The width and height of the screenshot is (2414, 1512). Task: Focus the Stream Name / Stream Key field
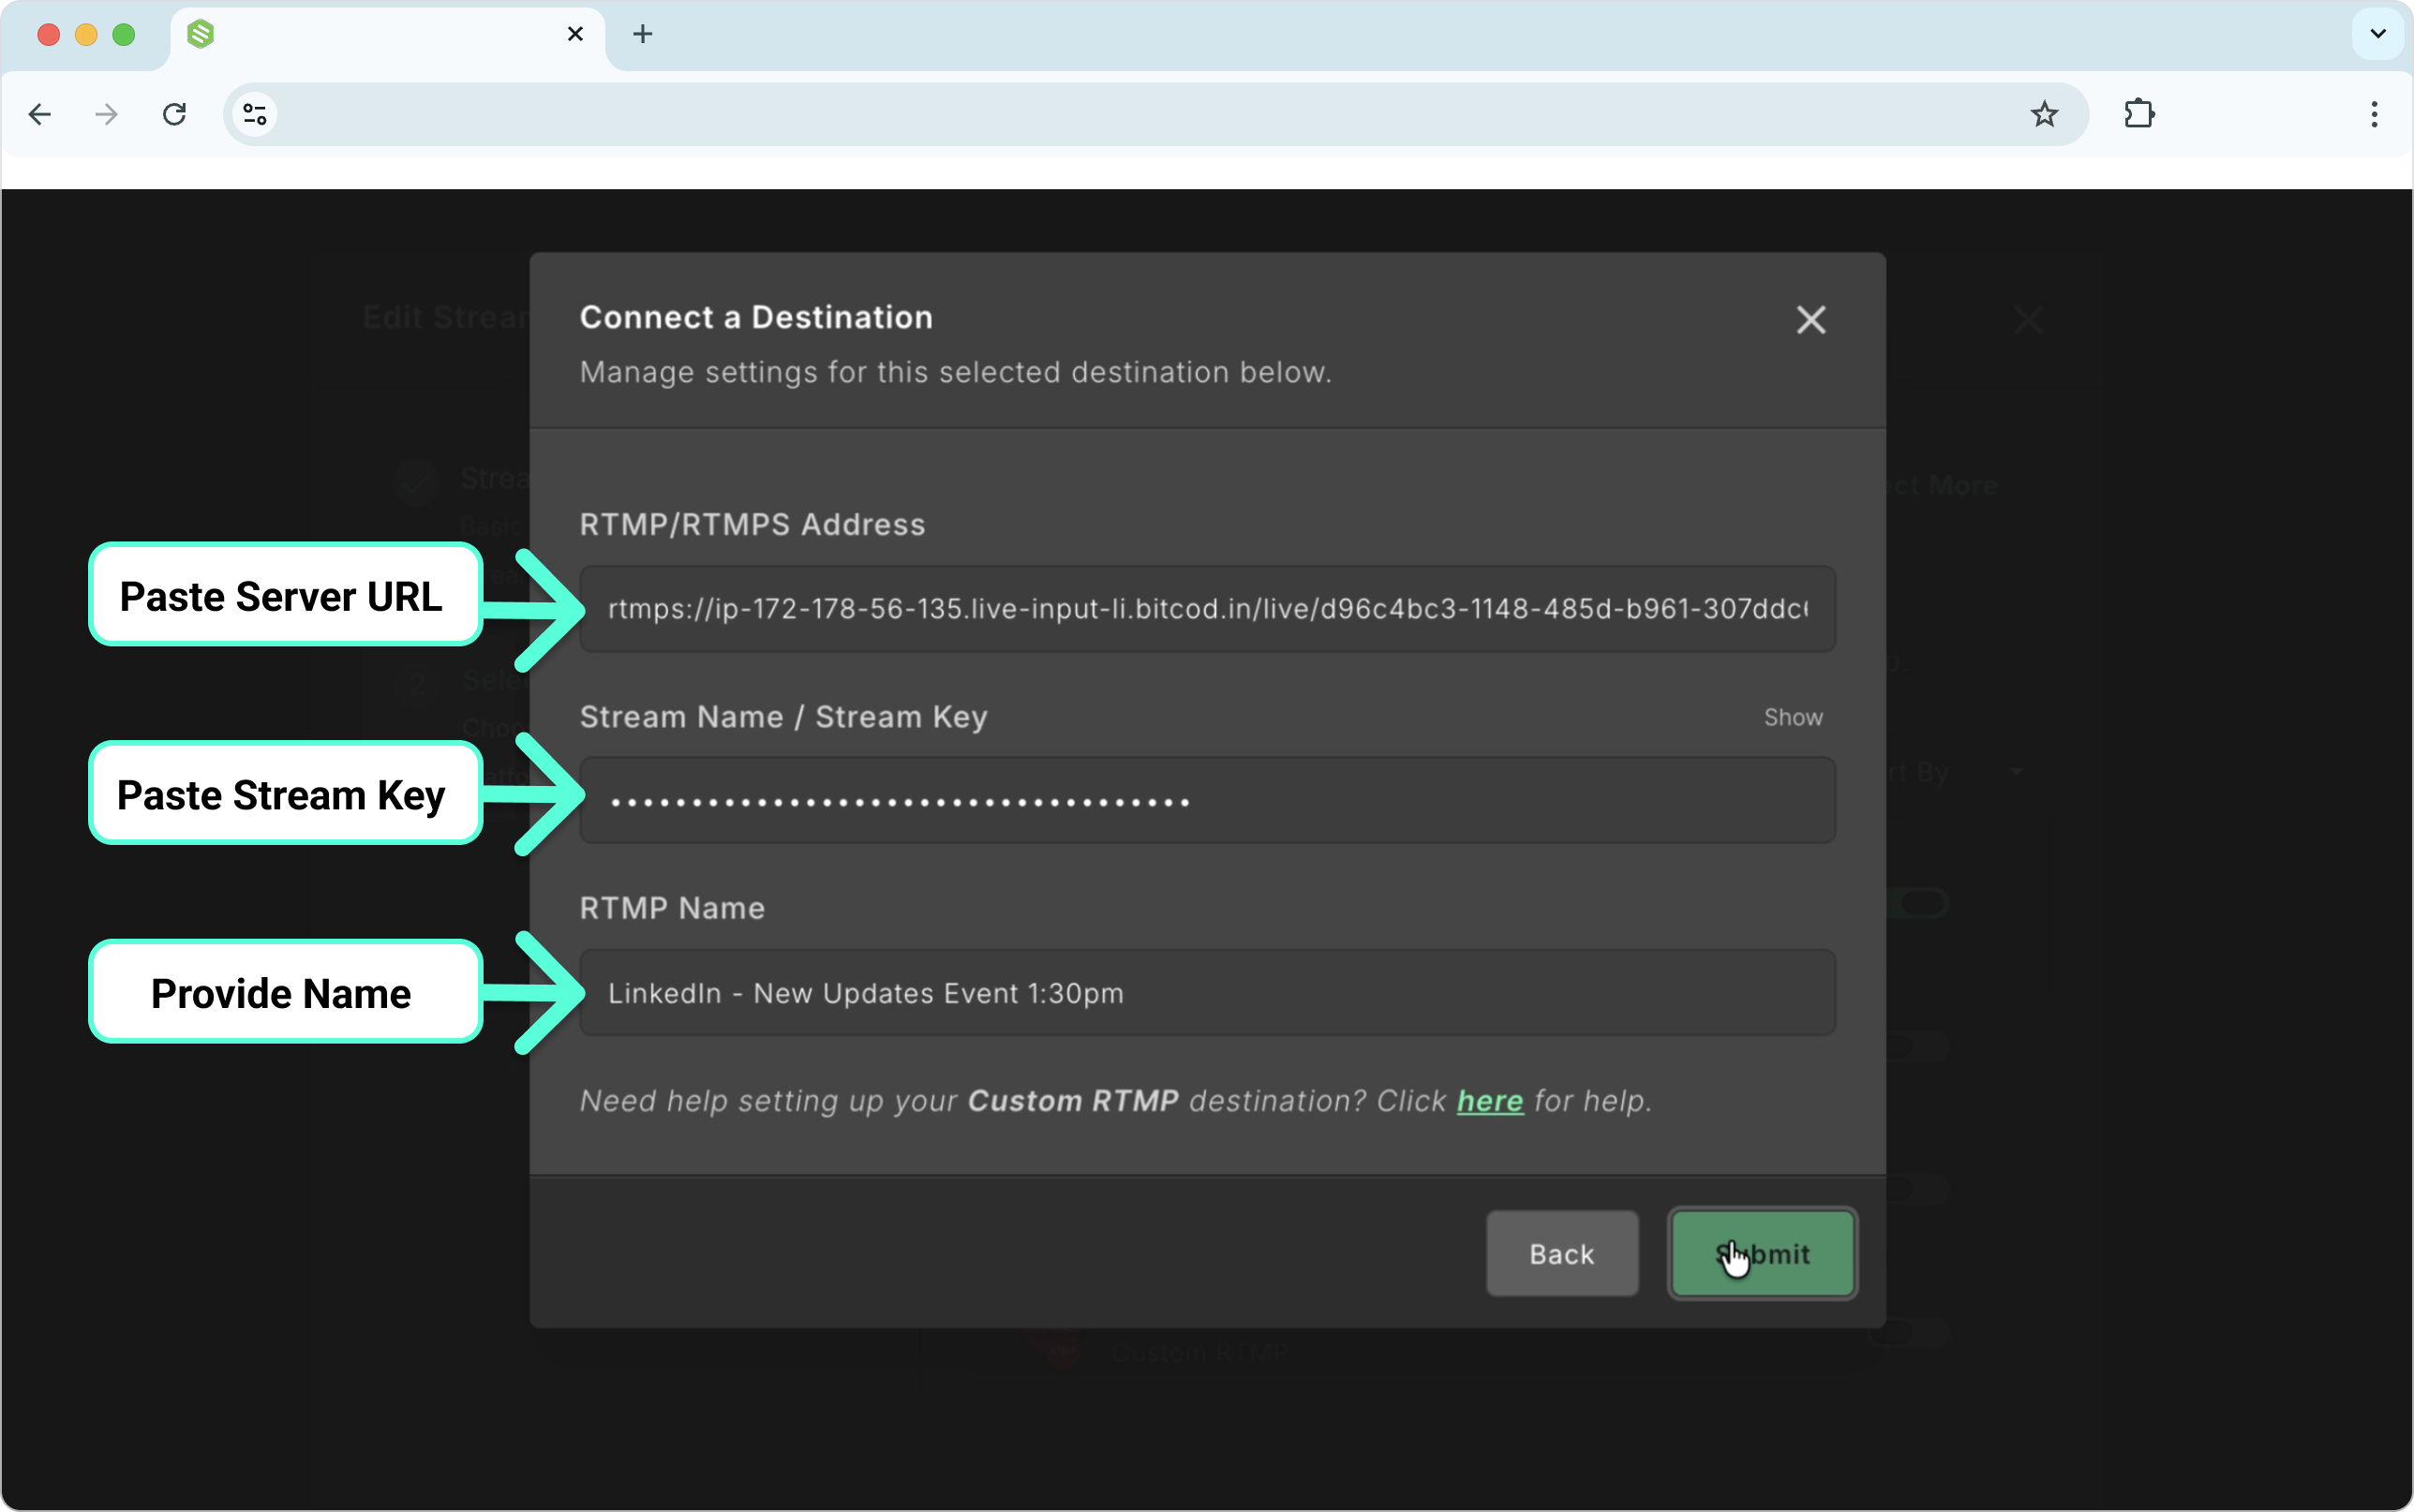1207,800
